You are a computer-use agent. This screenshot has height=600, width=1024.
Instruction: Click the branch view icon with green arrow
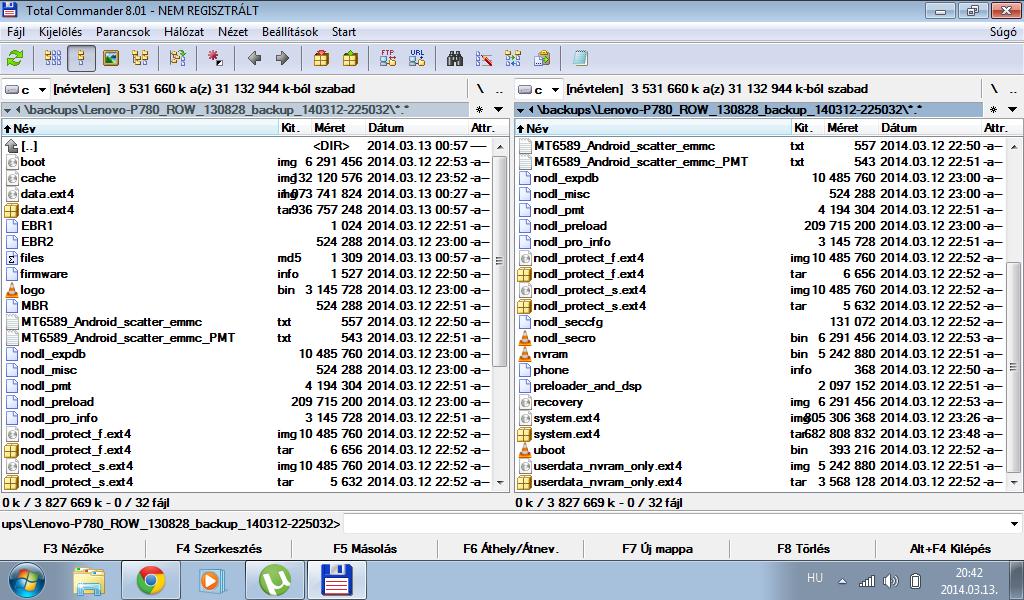coord(178,59)
